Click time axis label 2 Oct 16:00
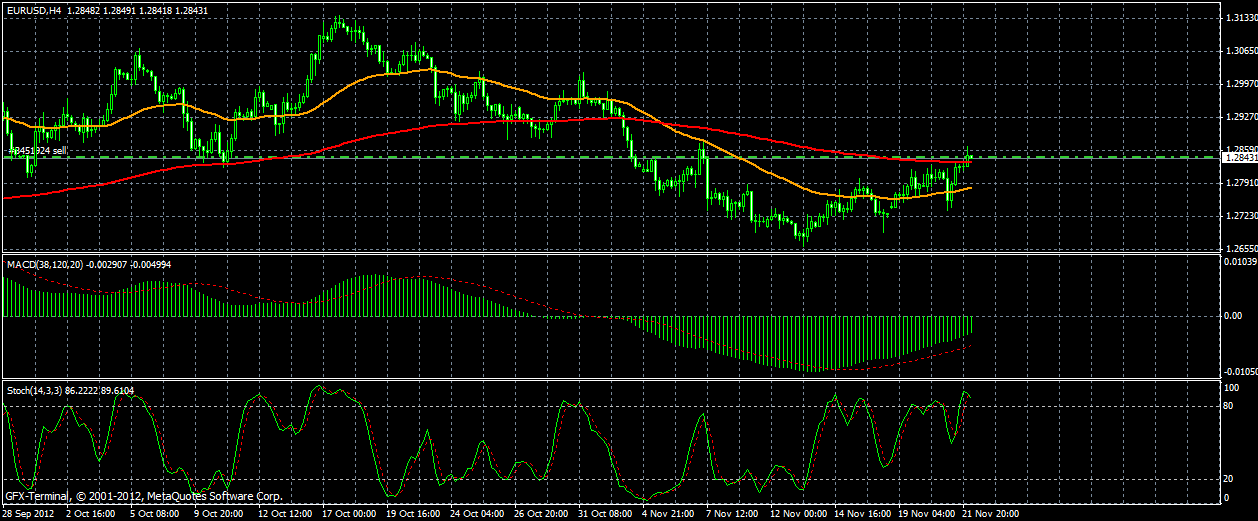The image size is (1258, 521). click(93, 513)
